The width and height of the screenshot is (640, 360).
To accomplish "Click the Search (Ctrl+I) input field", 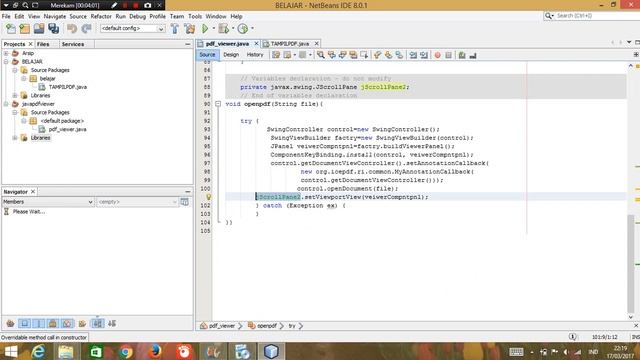I will [x=596, y=16].
